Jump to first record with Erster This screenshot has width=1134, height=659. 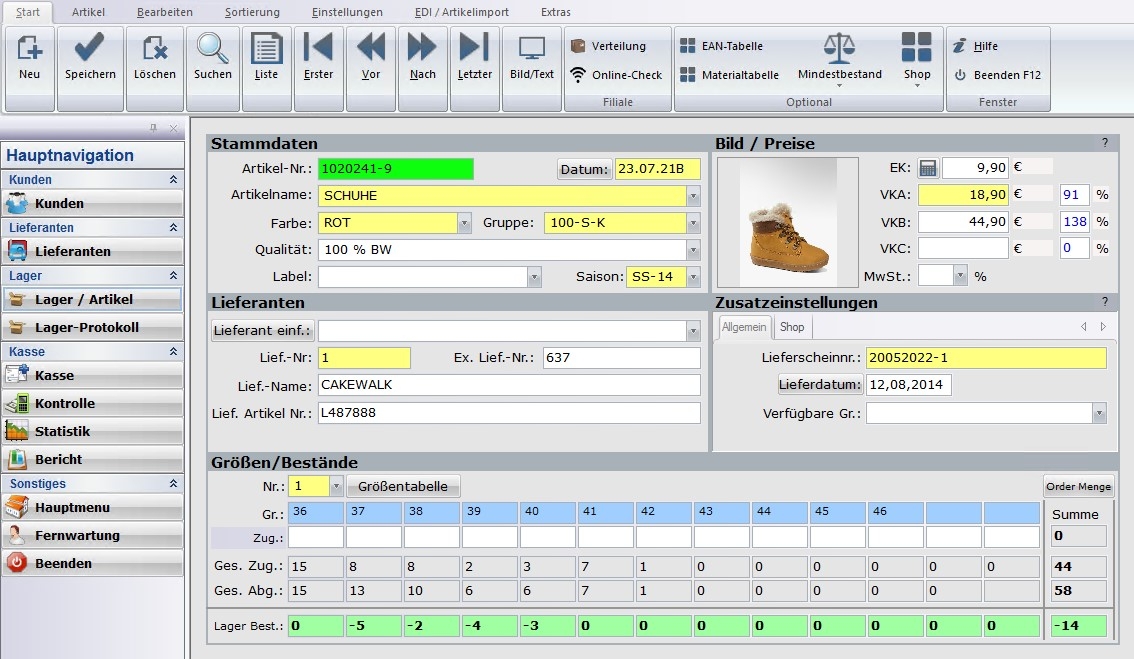pos(318,48)
